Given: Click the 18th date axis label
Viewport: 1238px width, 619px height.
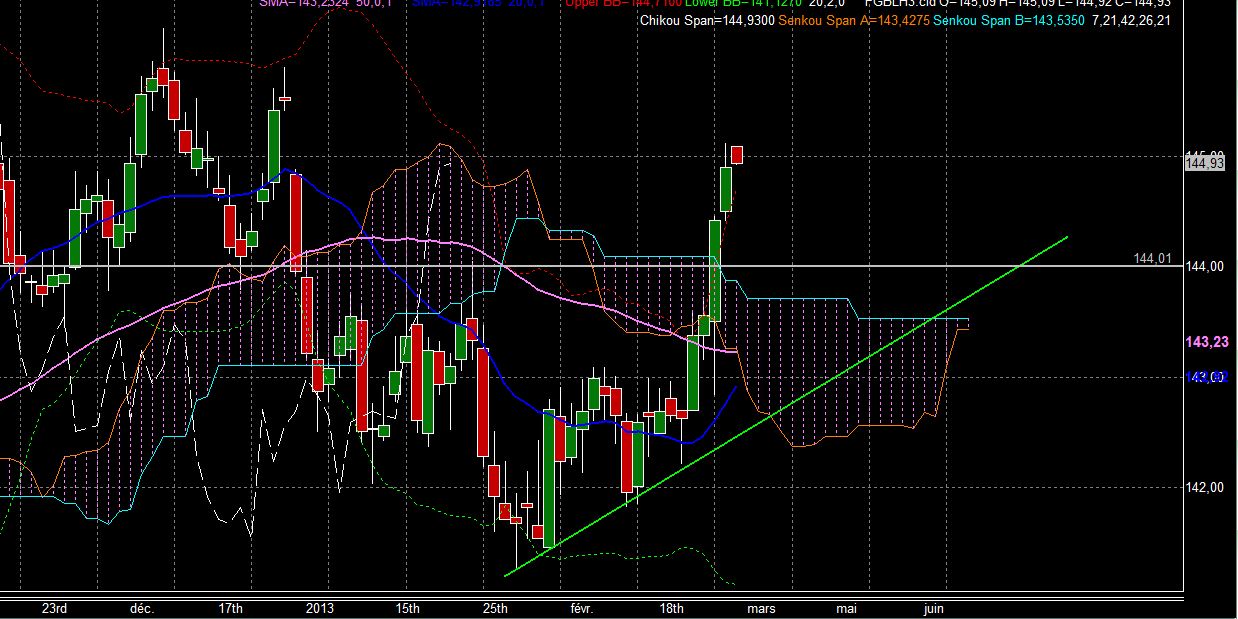Looking at the screenshot, I should pyautogui.click(x=672, y=608).
